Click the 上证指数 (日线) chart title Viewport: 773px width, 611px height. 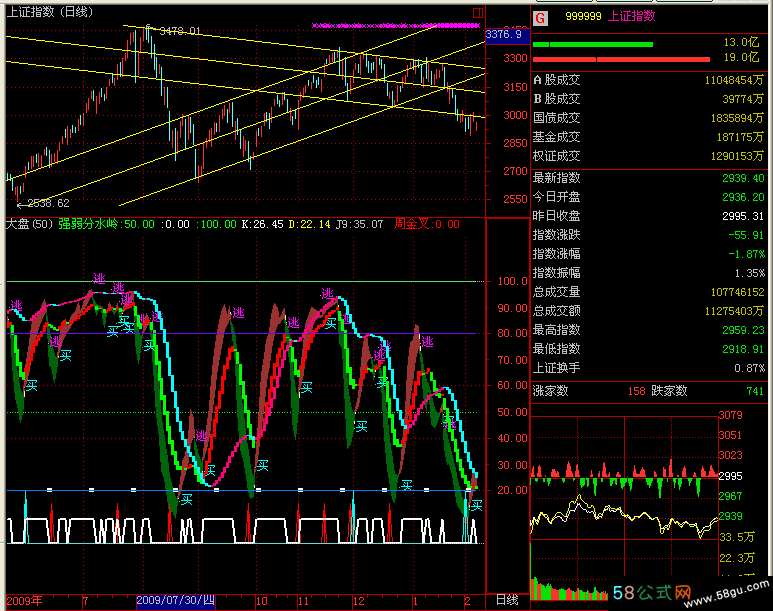click(48, 12)
